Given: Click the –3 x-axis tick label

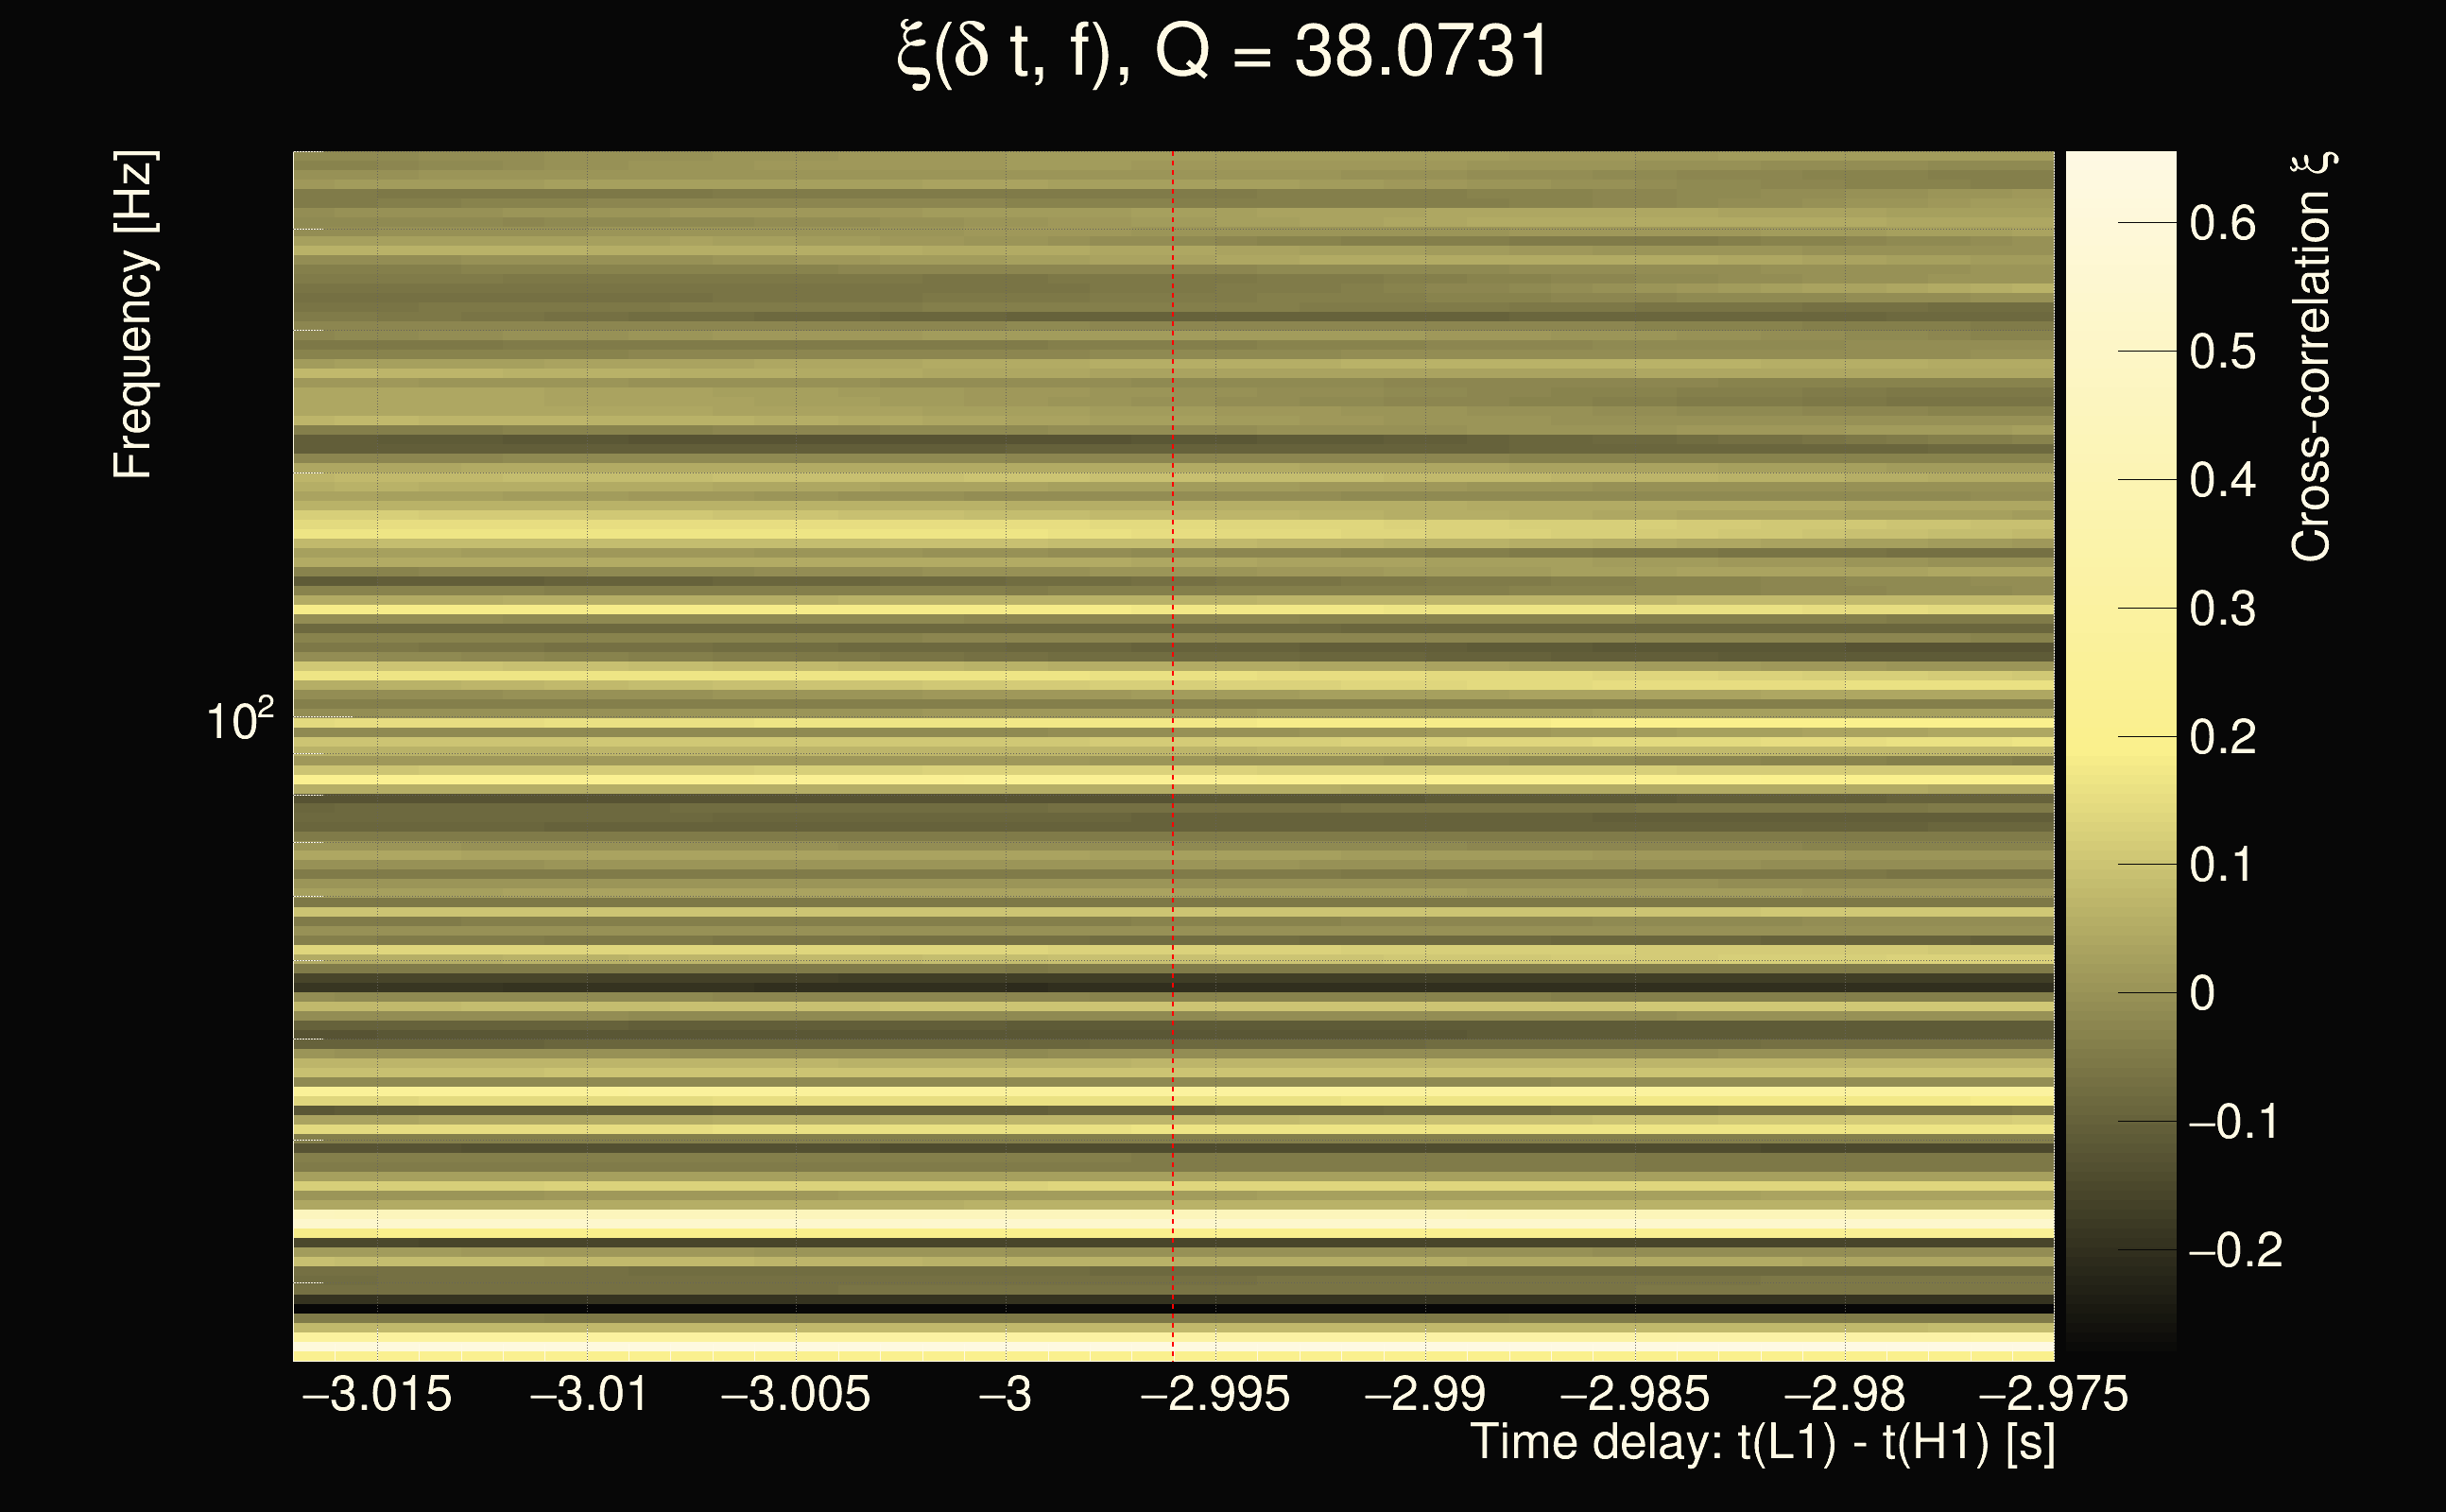Looking at the screenshot, I should coord(1005,1394).
